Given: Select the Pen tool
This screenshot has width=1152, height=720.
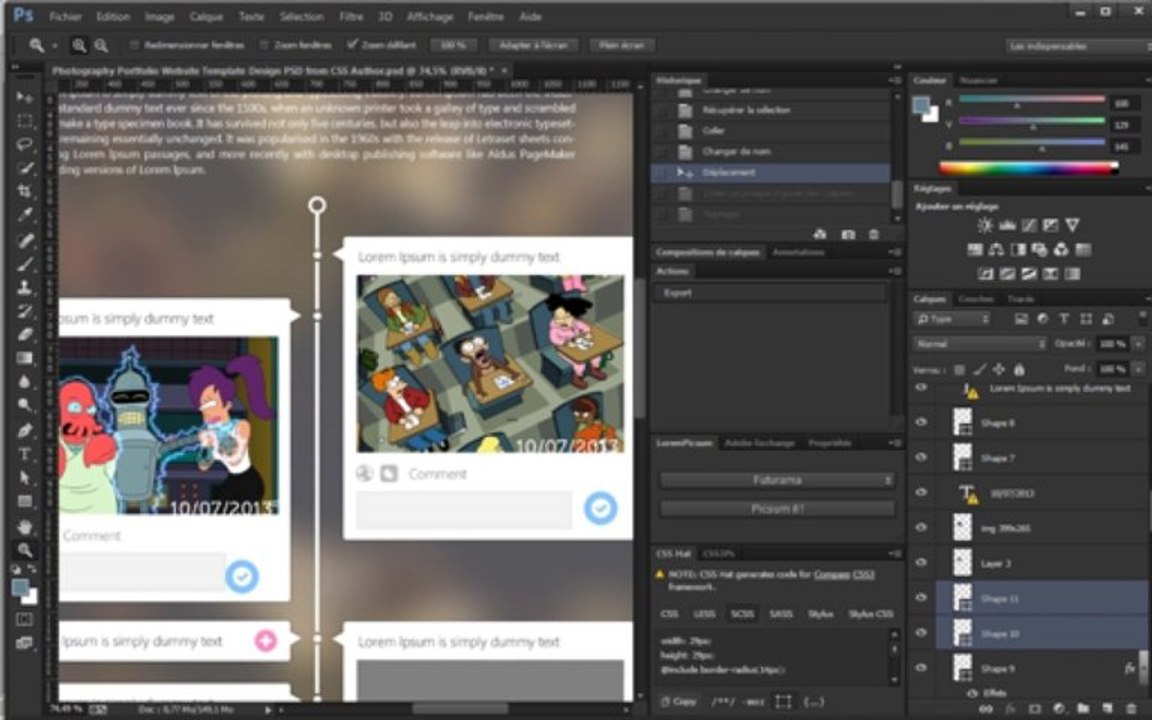Looking at the screenshot, I should (x=24, y=430).
